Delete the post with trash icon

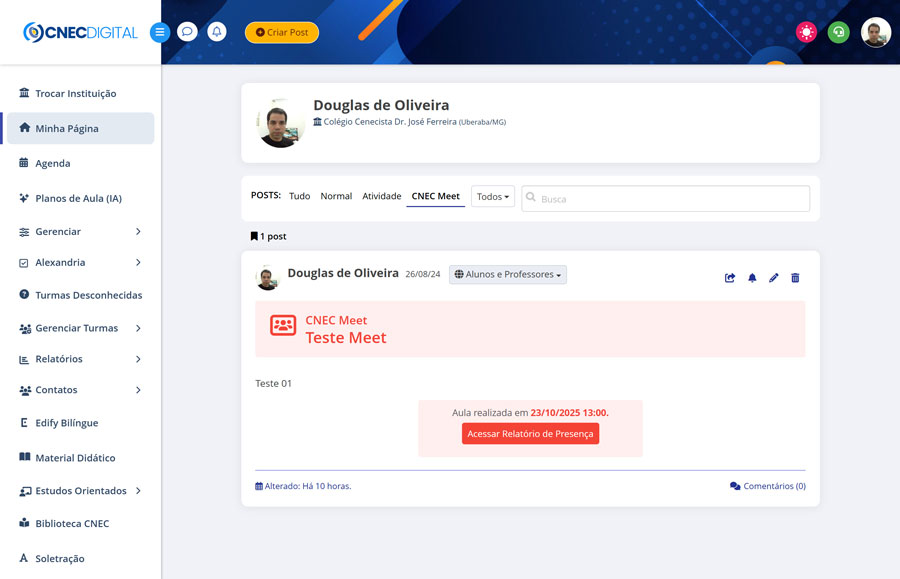tap(795, 278)
